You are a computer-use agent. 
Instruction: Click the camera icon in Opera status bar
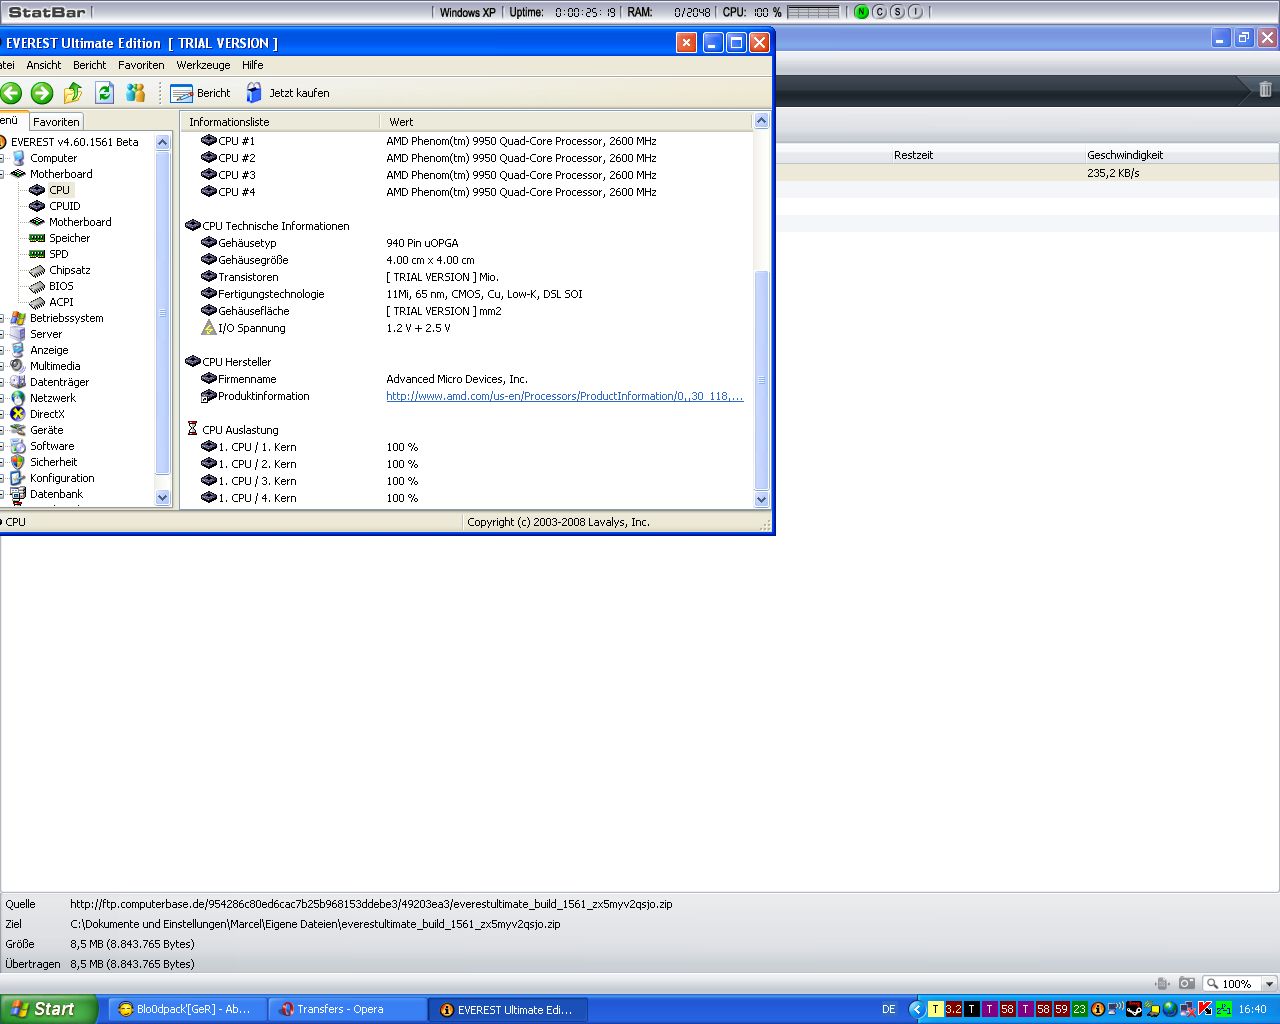[x=1187, y=984]
